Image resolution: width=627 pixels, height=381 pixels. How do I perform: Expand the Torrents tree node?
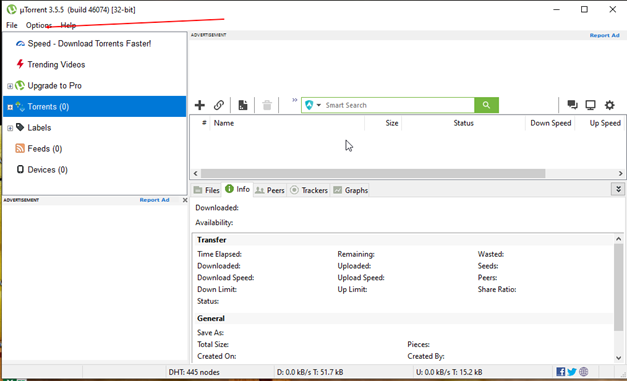[x=10, y=107]
